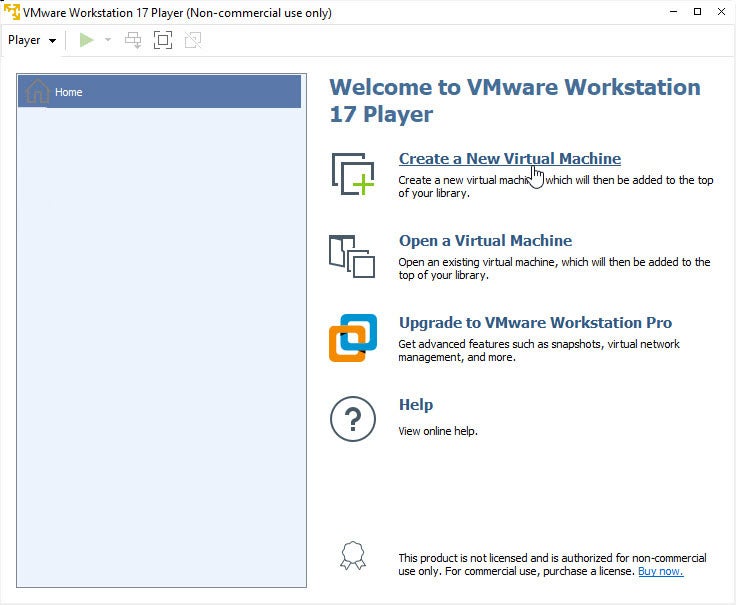Click the open virtual machine folder icon
The image size is (736, 605).
pyautogui.click(x=352, y=256)
